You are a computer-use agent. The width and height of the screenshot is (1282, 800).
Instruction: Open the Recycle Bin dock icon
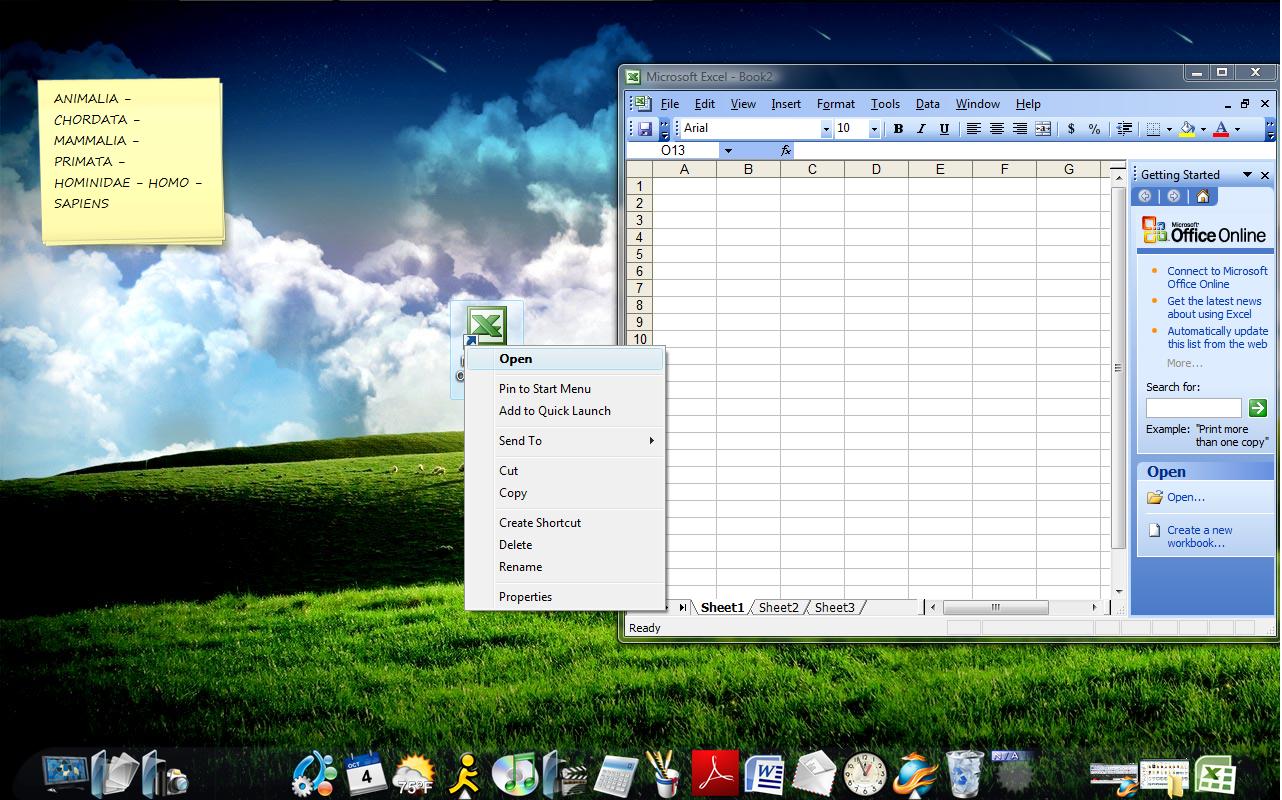click(x=965, y=774)
